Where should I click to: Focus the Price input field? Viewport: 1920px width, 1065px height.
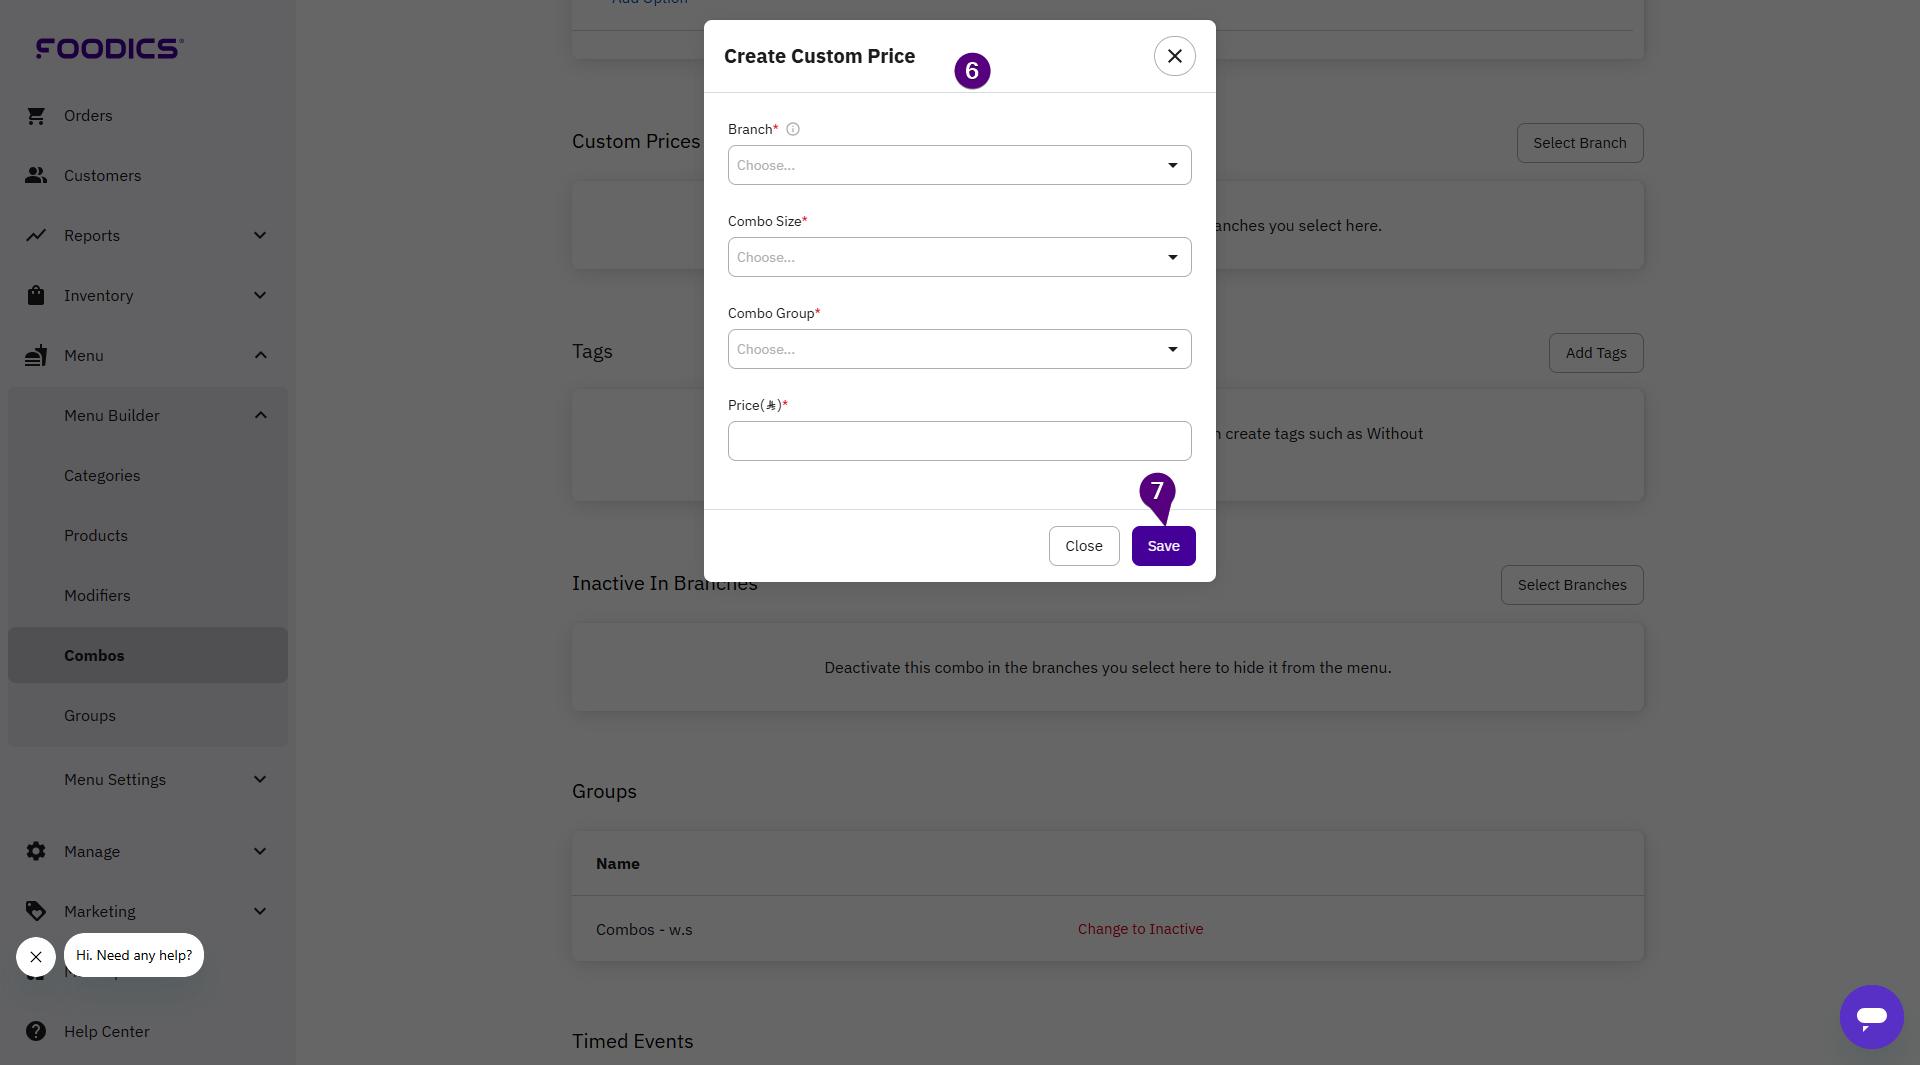tap(959, 442)
